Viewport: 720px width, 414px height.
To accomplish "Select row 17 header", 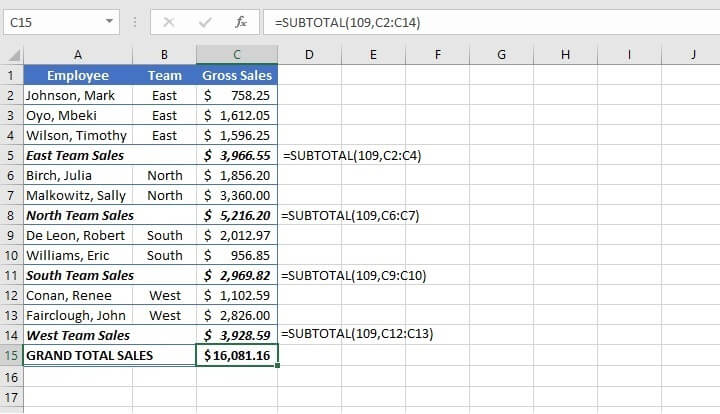I will (x=11, y=397).
